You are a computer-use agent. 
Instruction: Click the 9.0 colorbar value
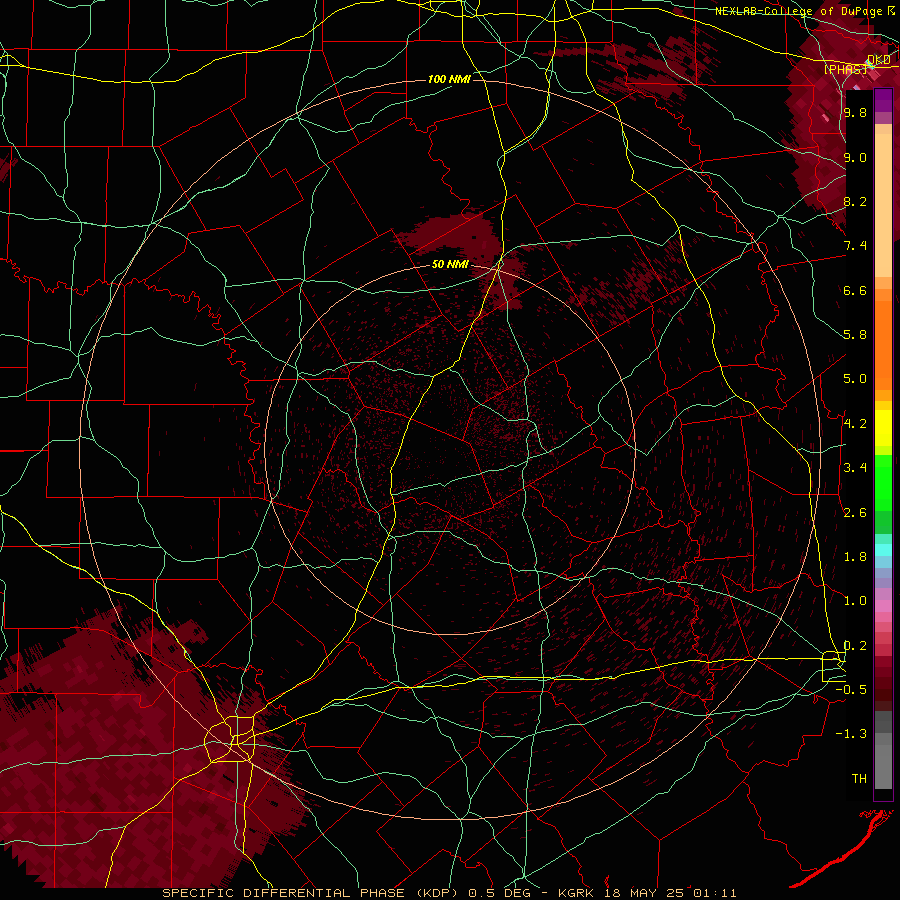855,157
